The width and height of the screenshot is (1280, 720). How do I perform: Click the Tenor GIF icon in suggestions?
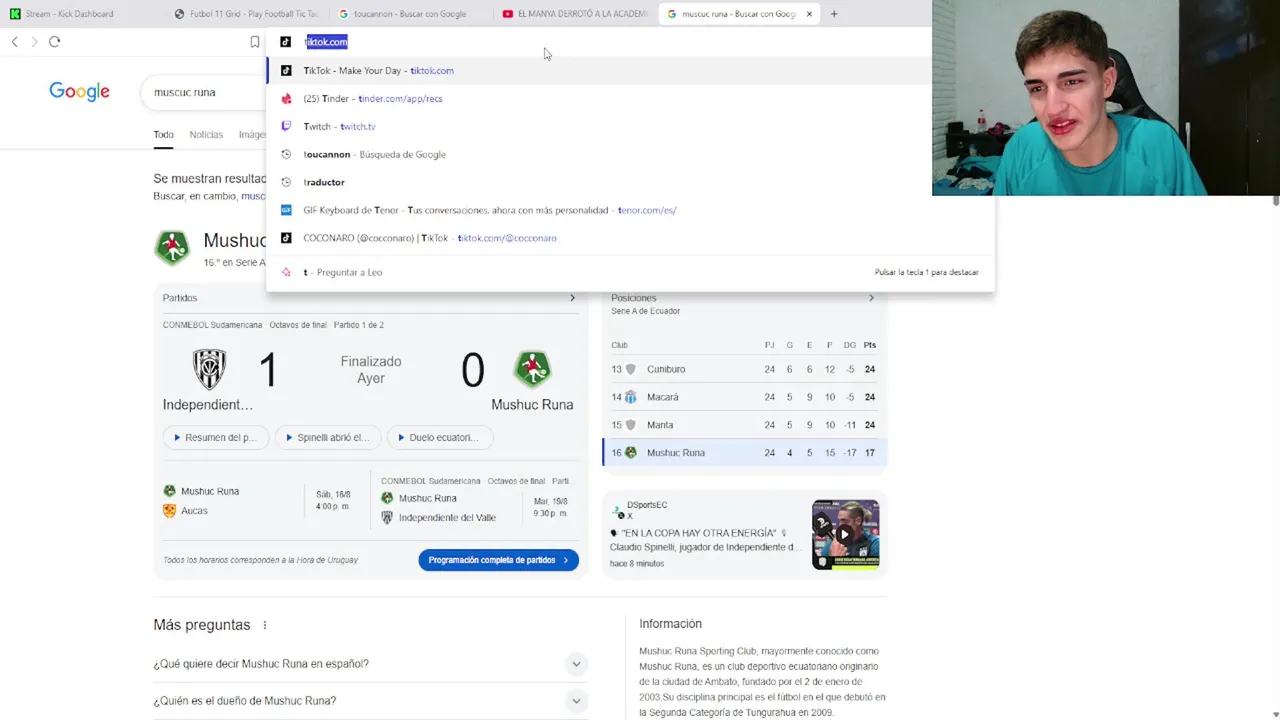[286, 210]
